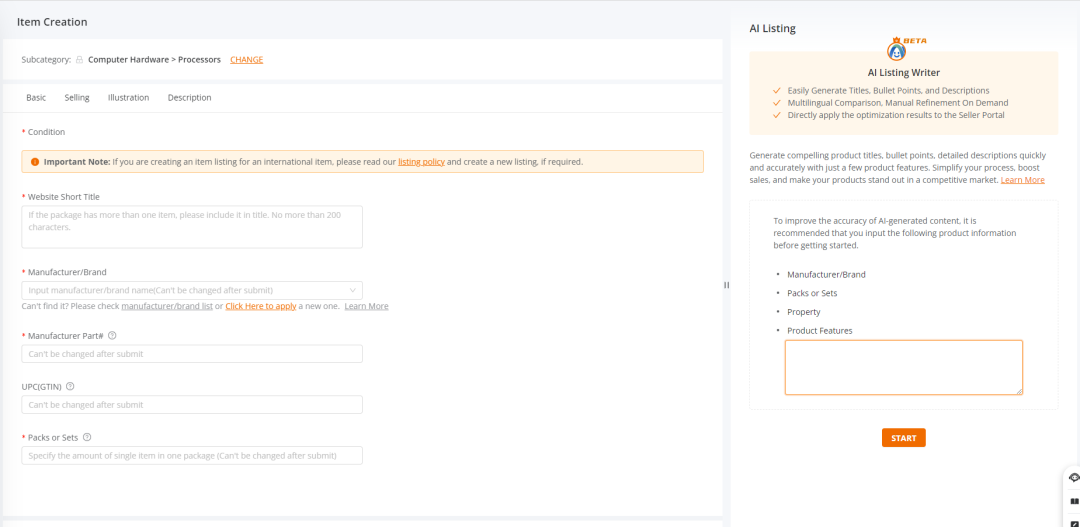The image size is (1080, 527).
Task: Click the orange Important Note warning icon
Action: point(35,161)
